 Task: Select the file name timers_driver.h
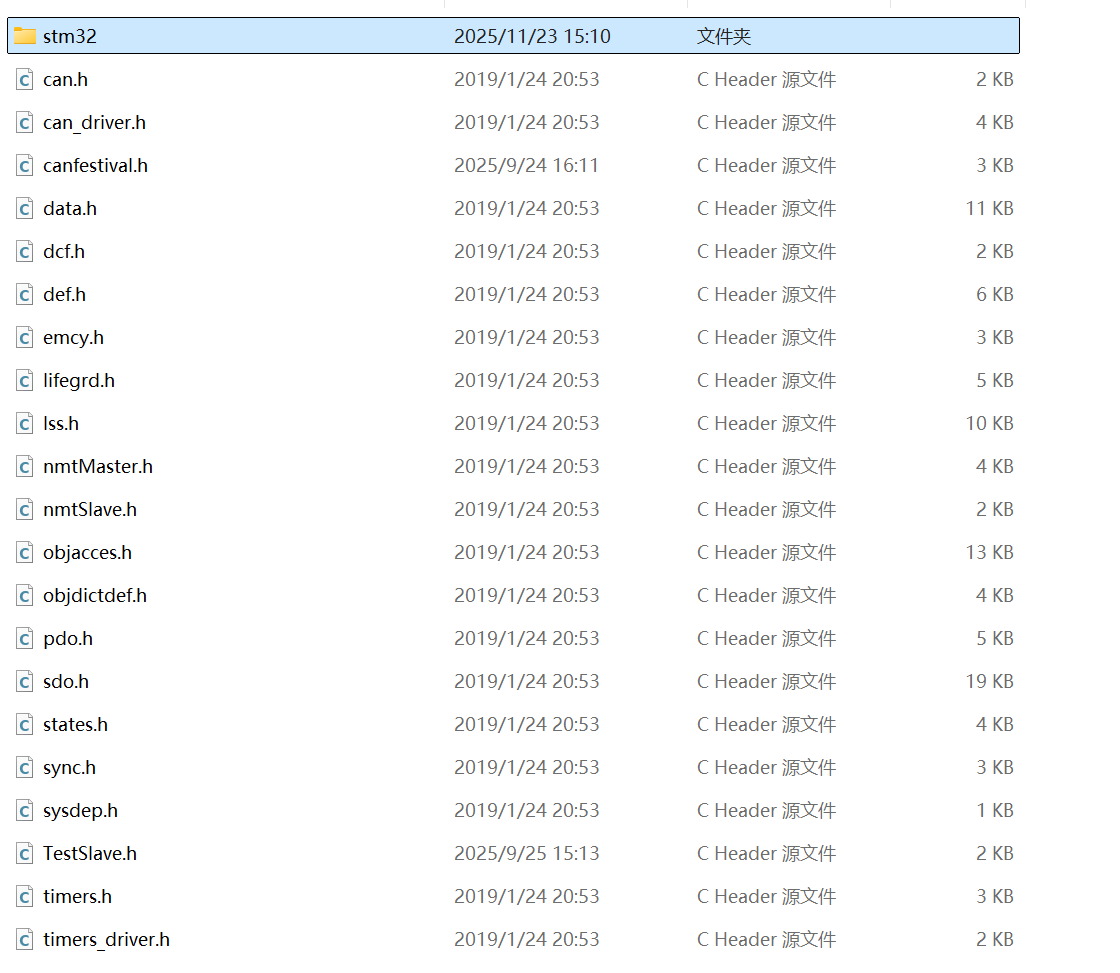point(106,940)
